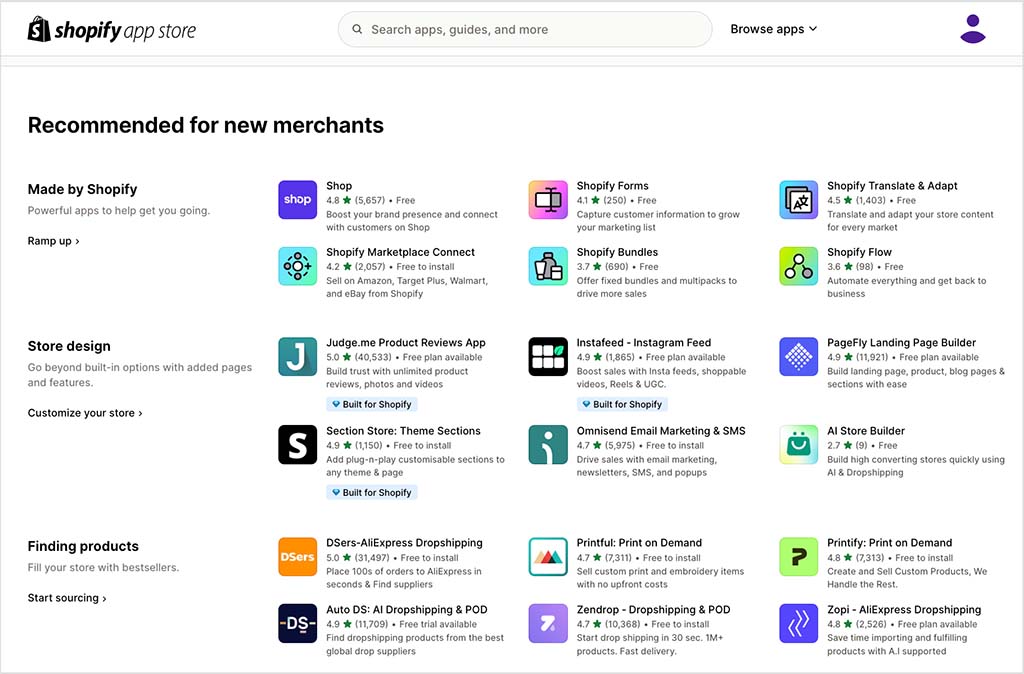Open the Auto DS Dropshipping icon
This screenshot has height=674, width=1024.
(x=298, y=624)
